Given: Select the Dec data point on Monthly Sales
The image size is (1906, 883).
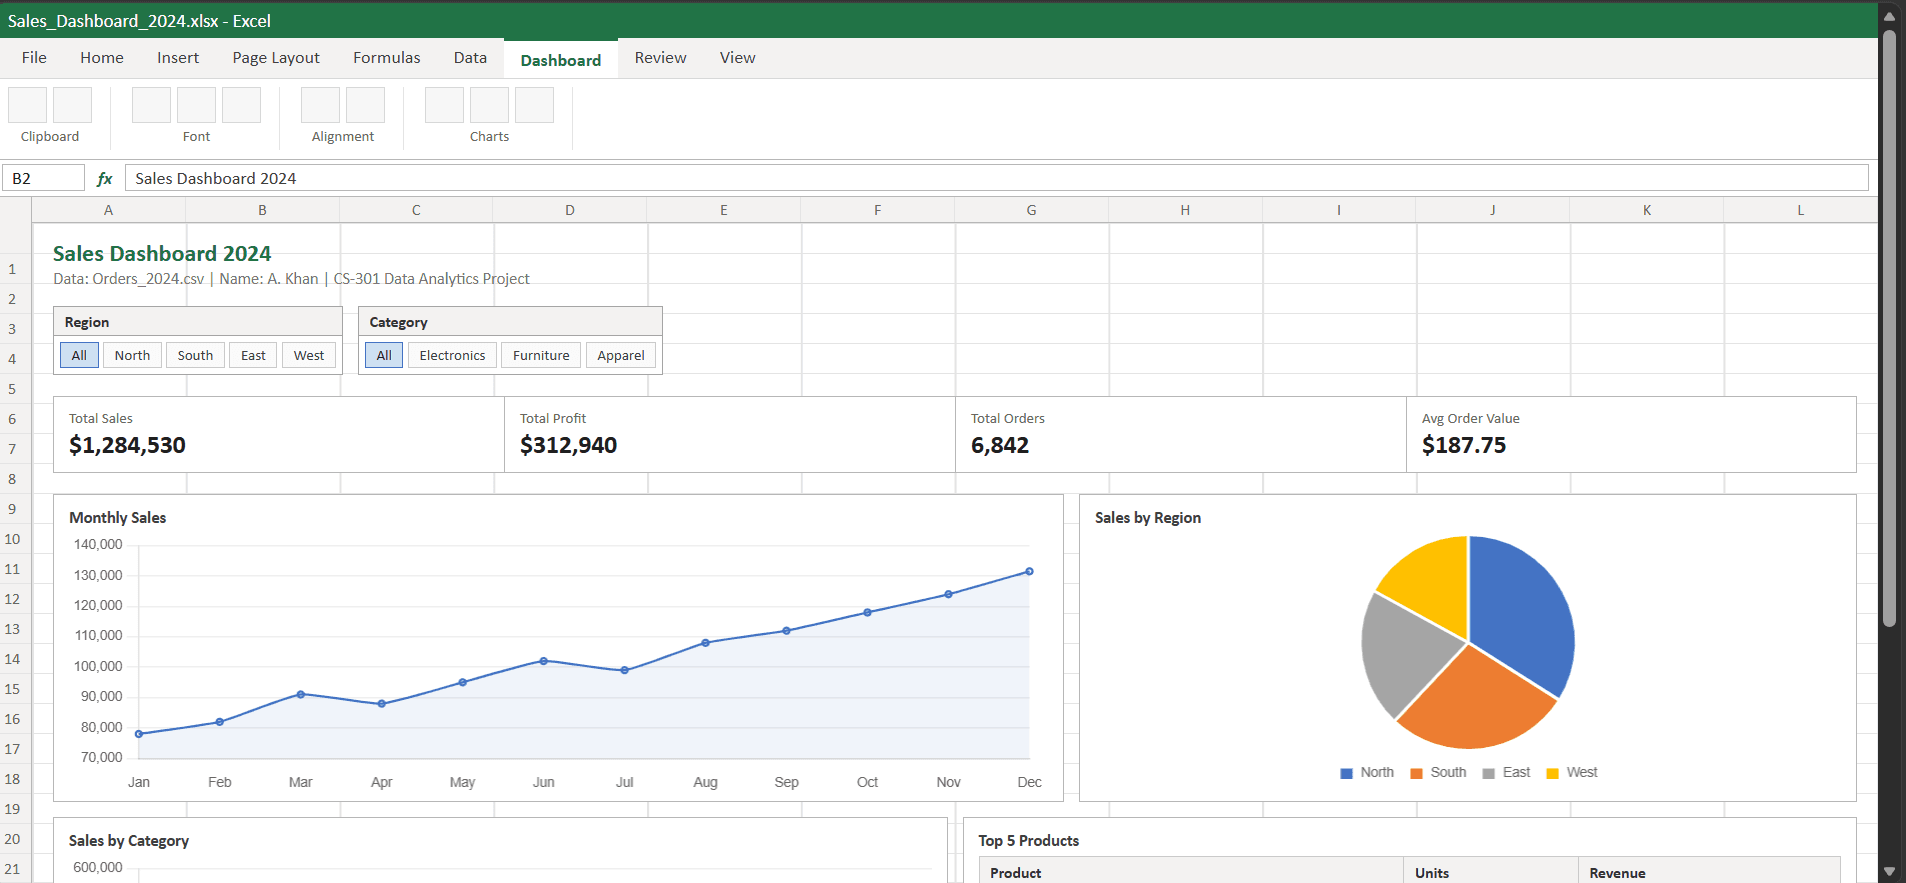Looking at the screenshot, I should tap(1029, 572).
